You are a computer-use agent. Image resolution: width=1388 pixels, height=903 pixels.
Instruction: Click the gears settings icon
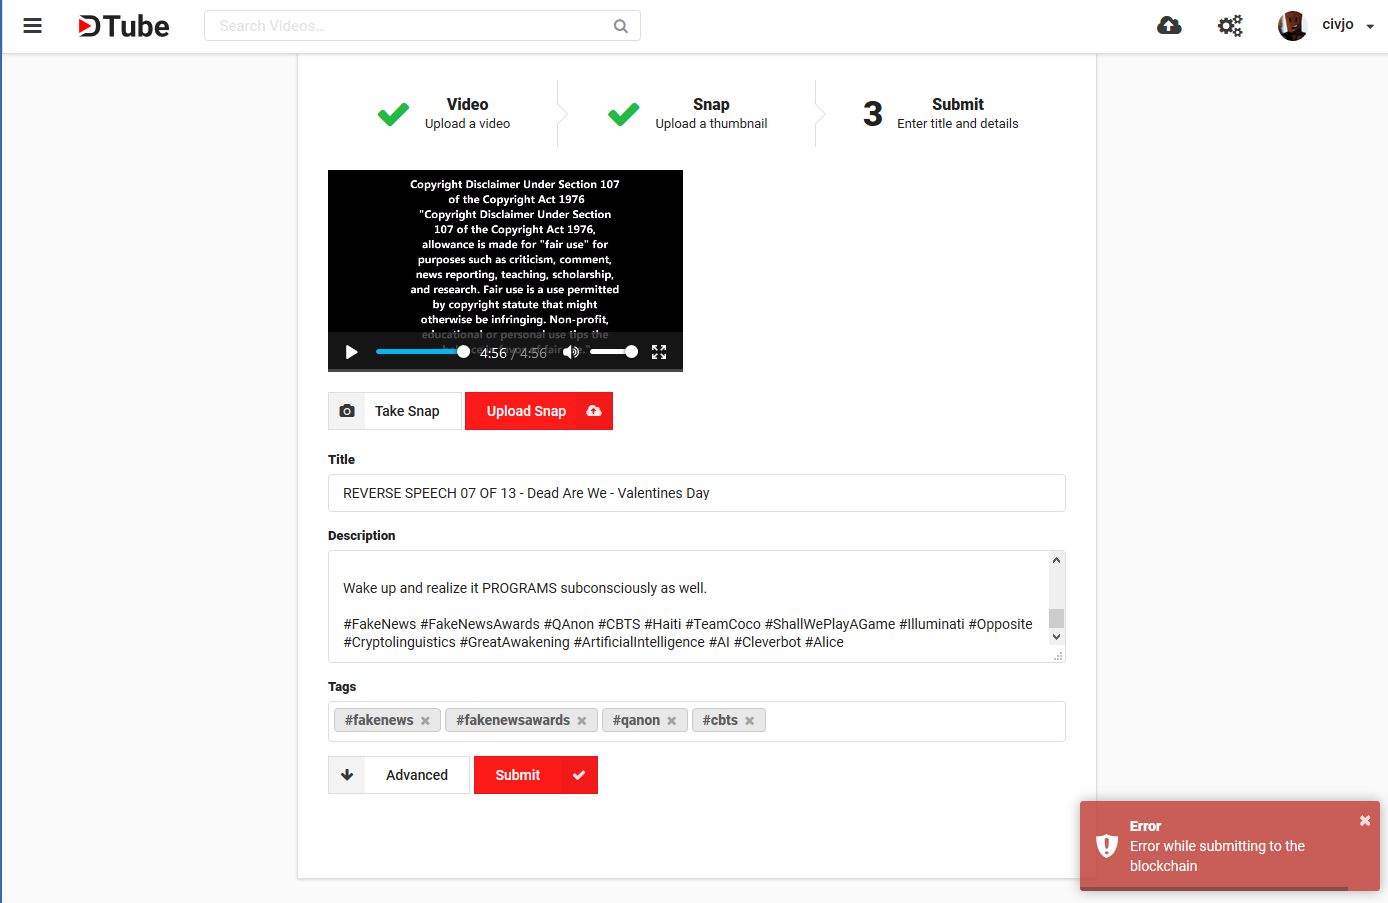tap(1230, 25)
